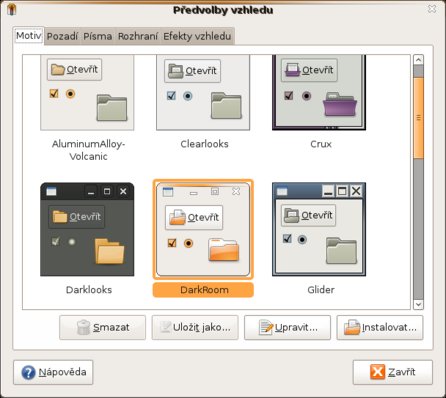Image resolution: width=446 pixels, height=398 pixels.
Task: Switch to the Motiv tab
Action: pos(29,35)
